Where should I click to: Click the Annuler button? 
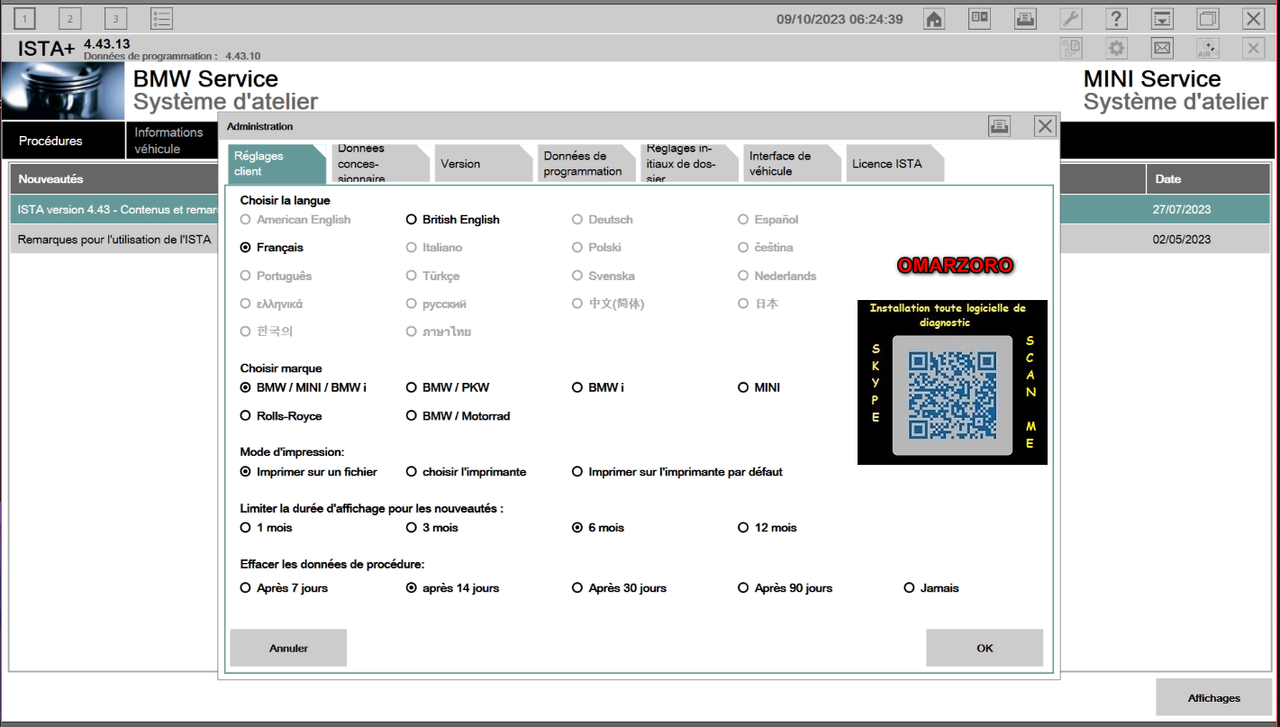(x=288, y=648)
